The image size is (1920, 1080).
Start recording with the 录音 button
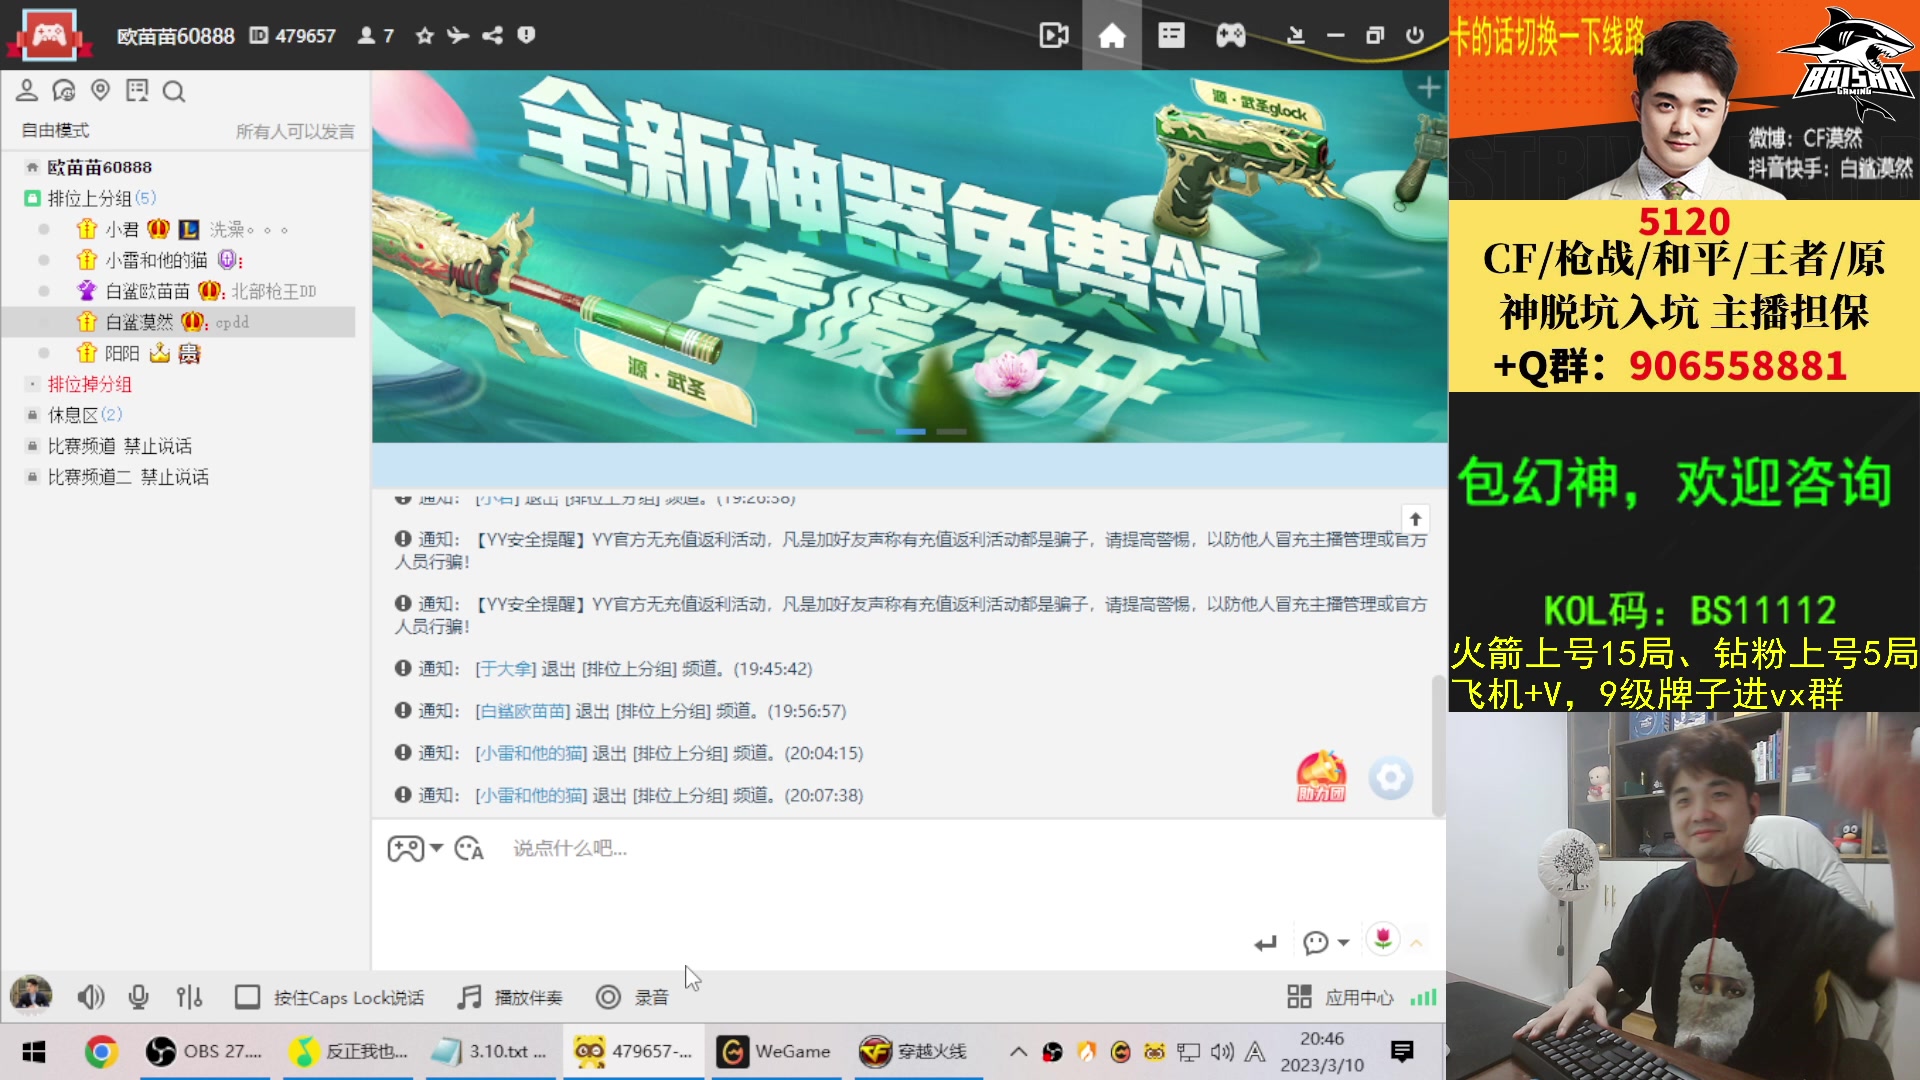[632, 997]
